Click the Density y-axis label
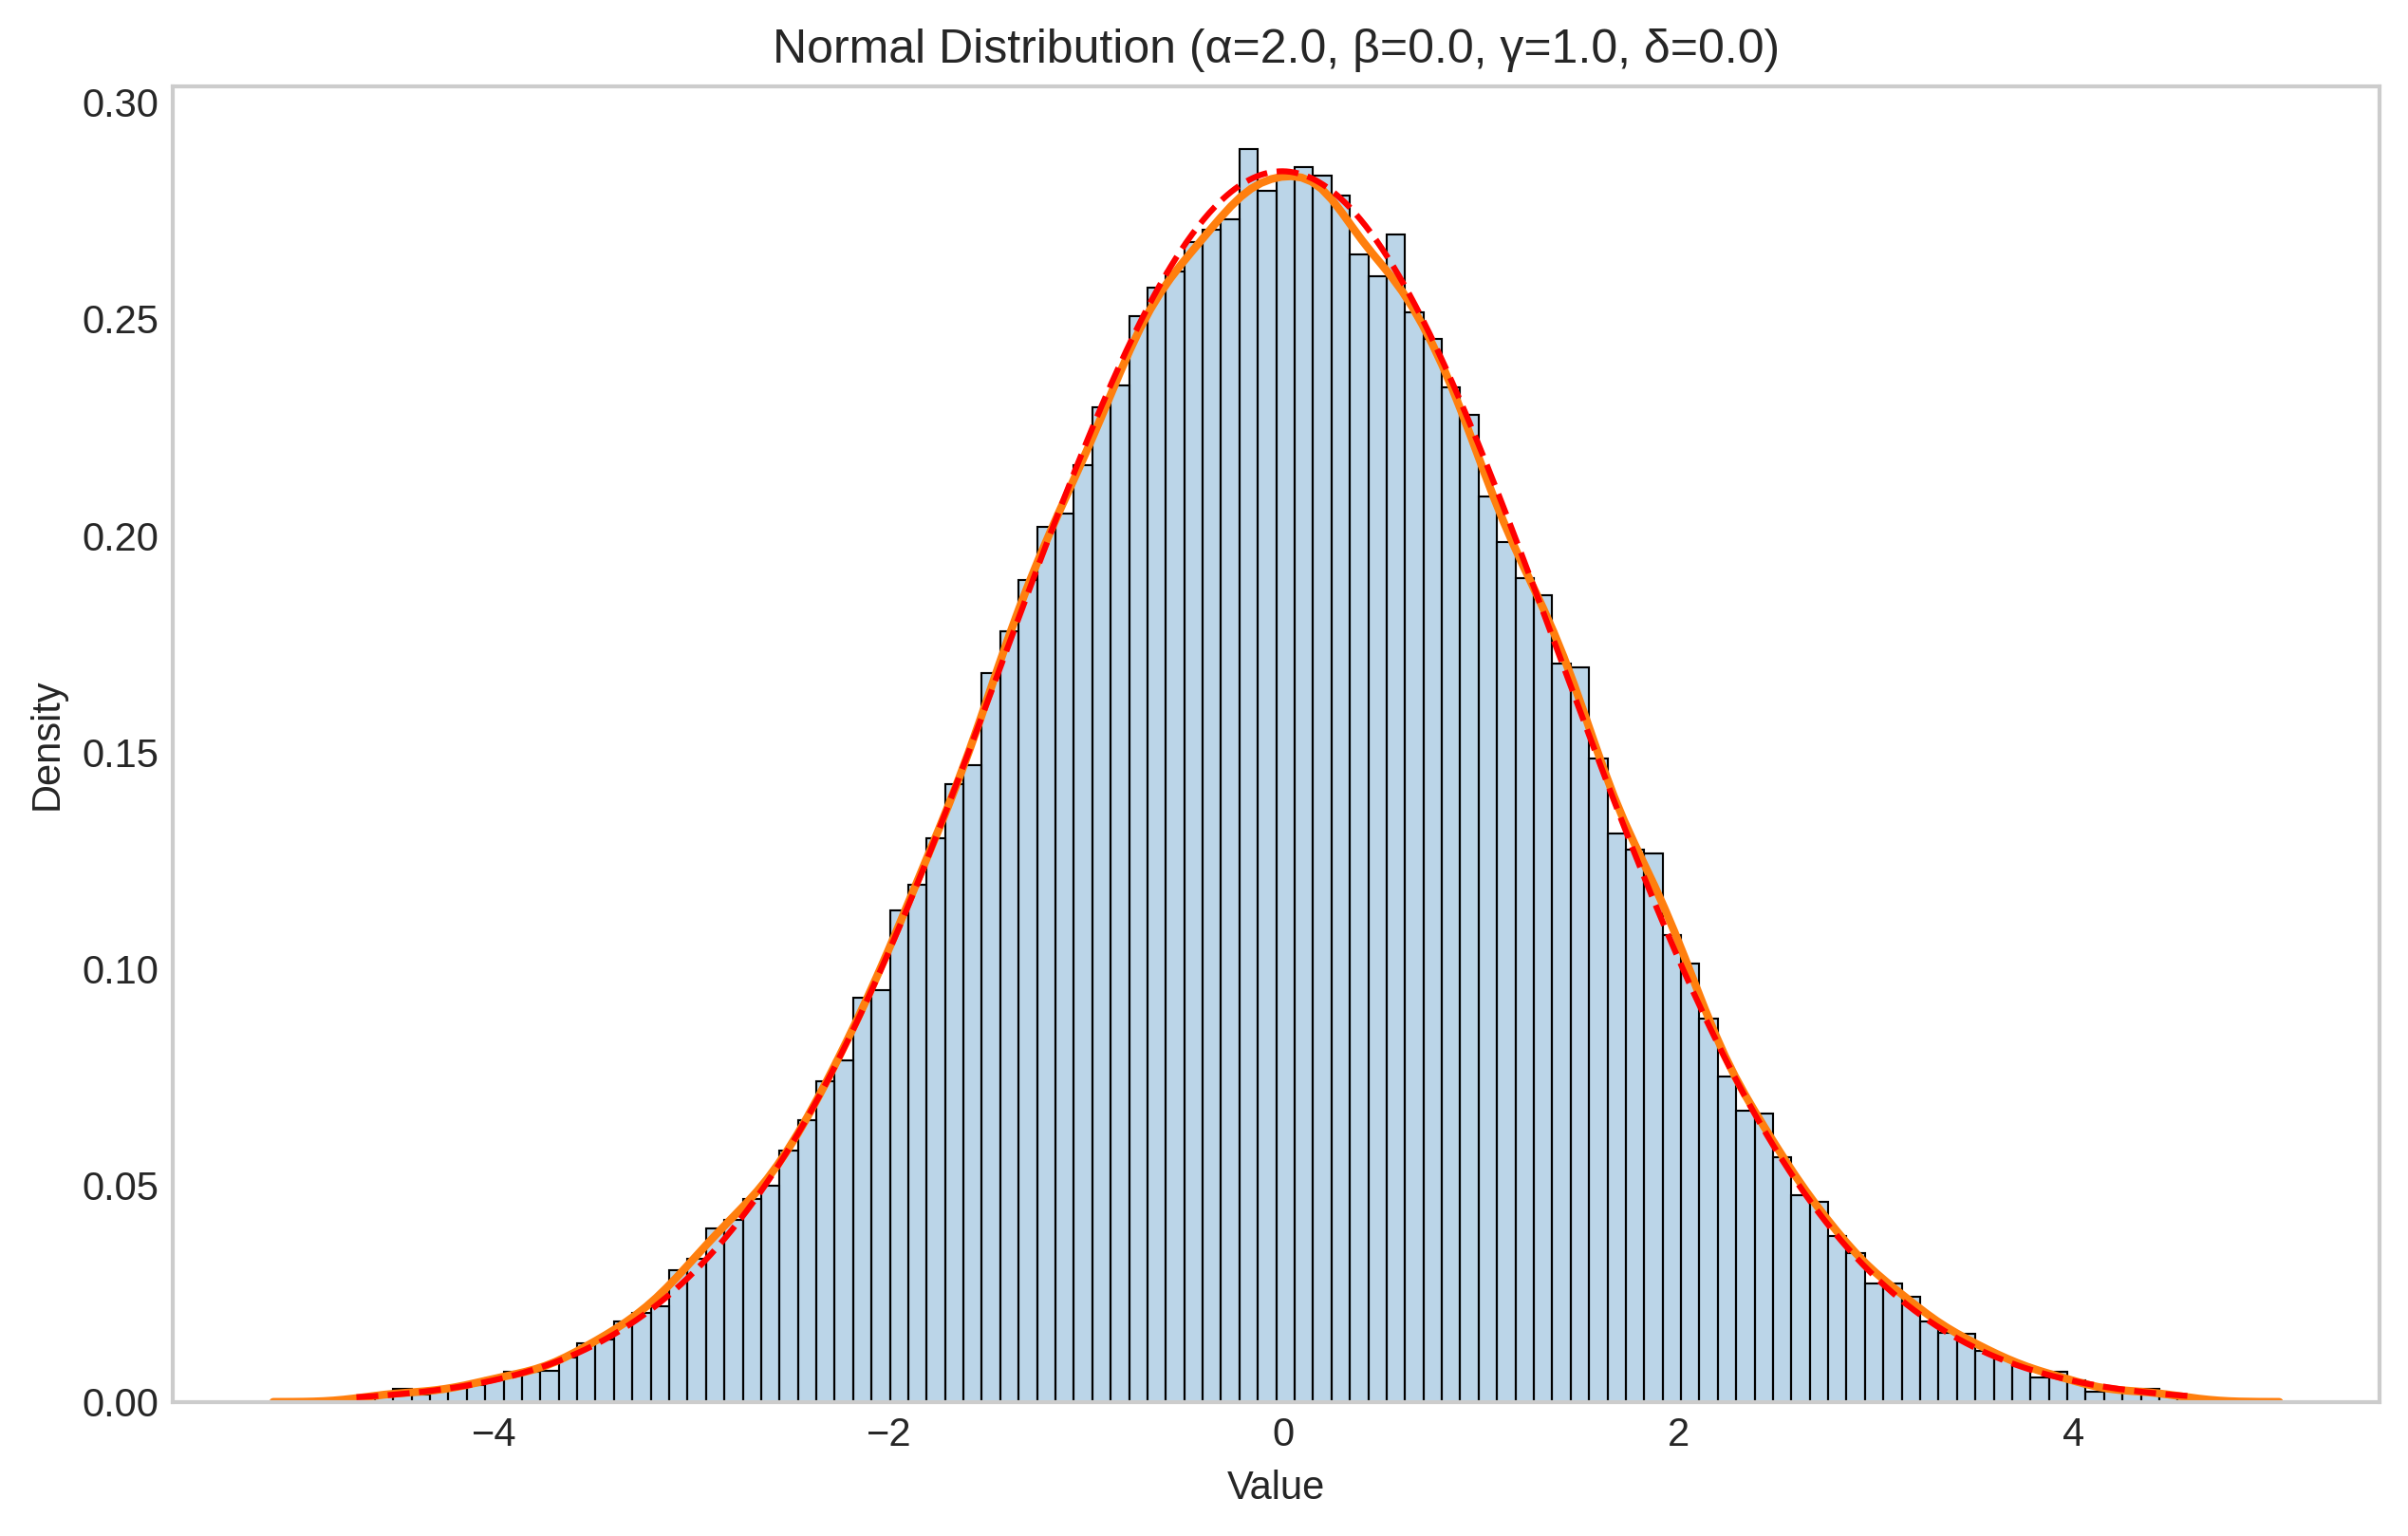This screenshot has height=1536, width=2408. coord(47,747)
